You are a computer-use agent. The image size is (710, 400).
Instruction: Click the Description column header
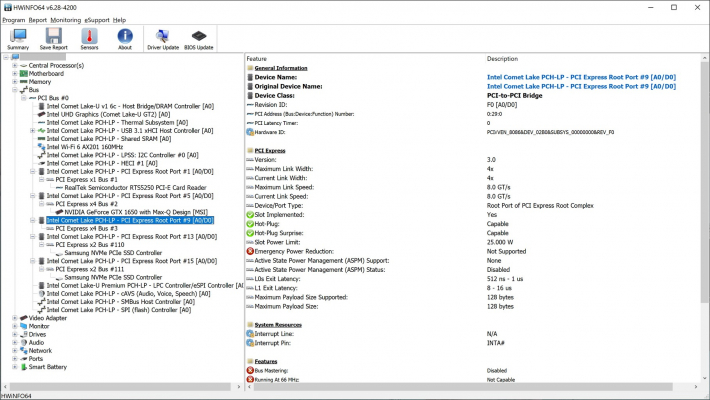coord(503,59)
